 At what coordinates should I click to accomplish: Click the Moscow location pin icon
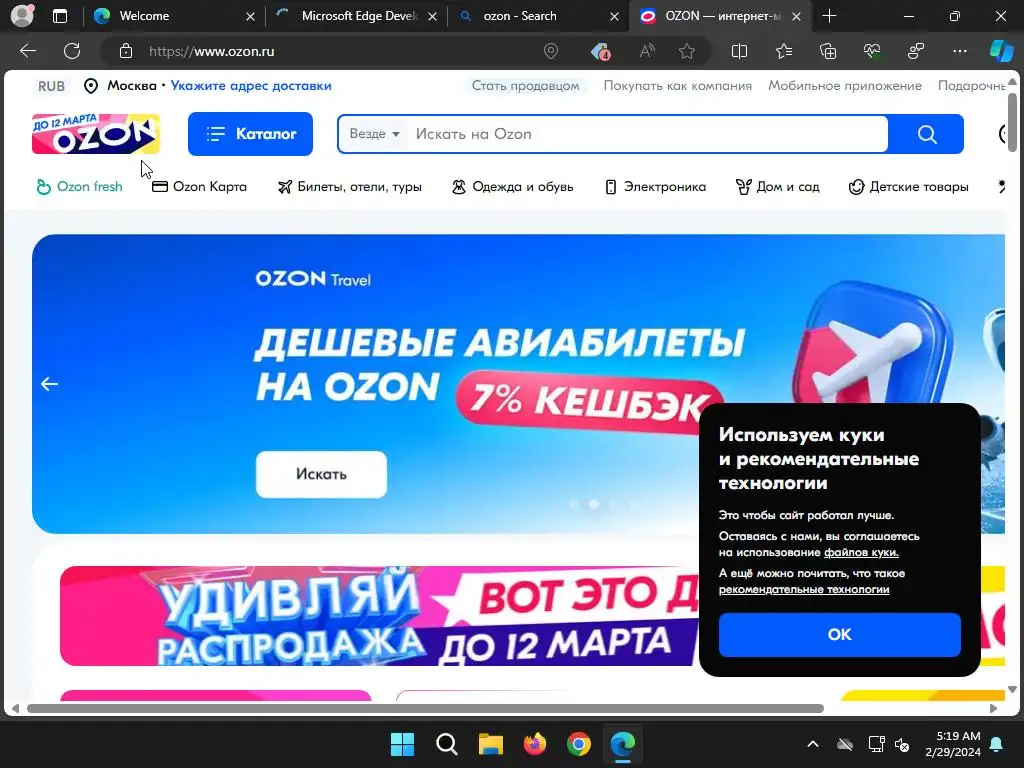(x=91, y=86)
